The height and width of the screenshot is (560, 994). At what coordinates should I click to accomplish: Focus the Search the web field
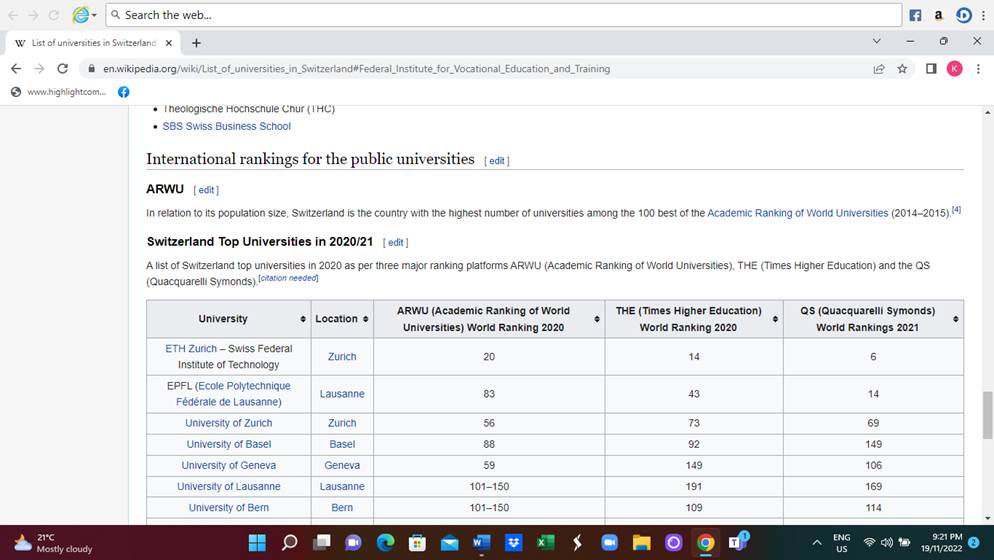point(503,15)
